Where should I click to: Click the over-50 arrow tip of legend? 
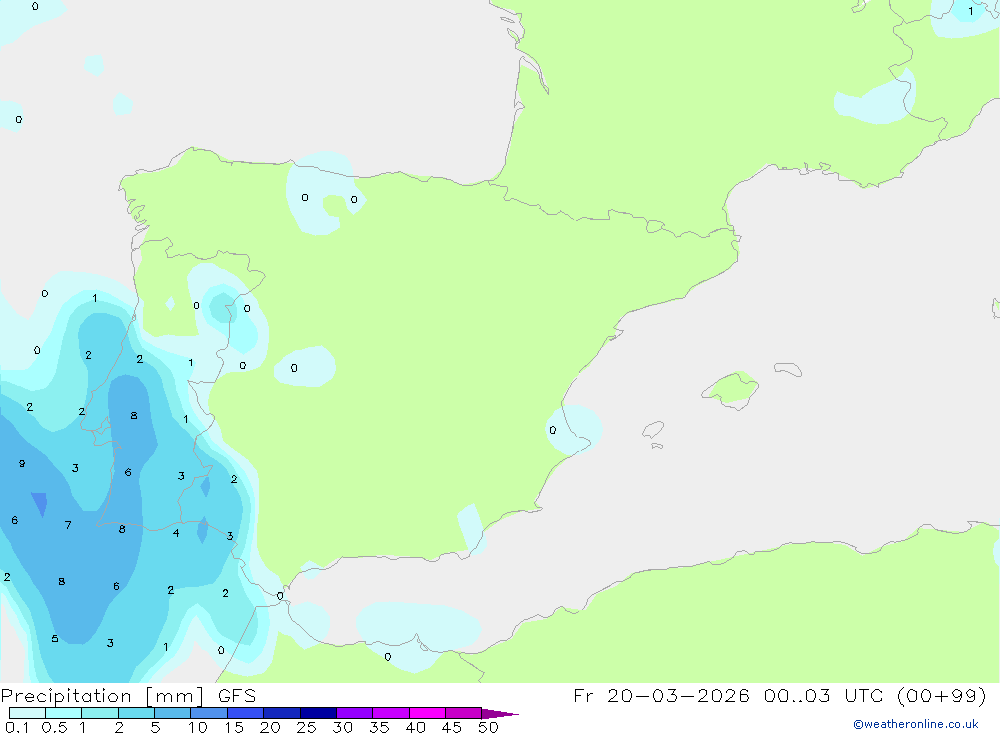[x=501, y=714]
